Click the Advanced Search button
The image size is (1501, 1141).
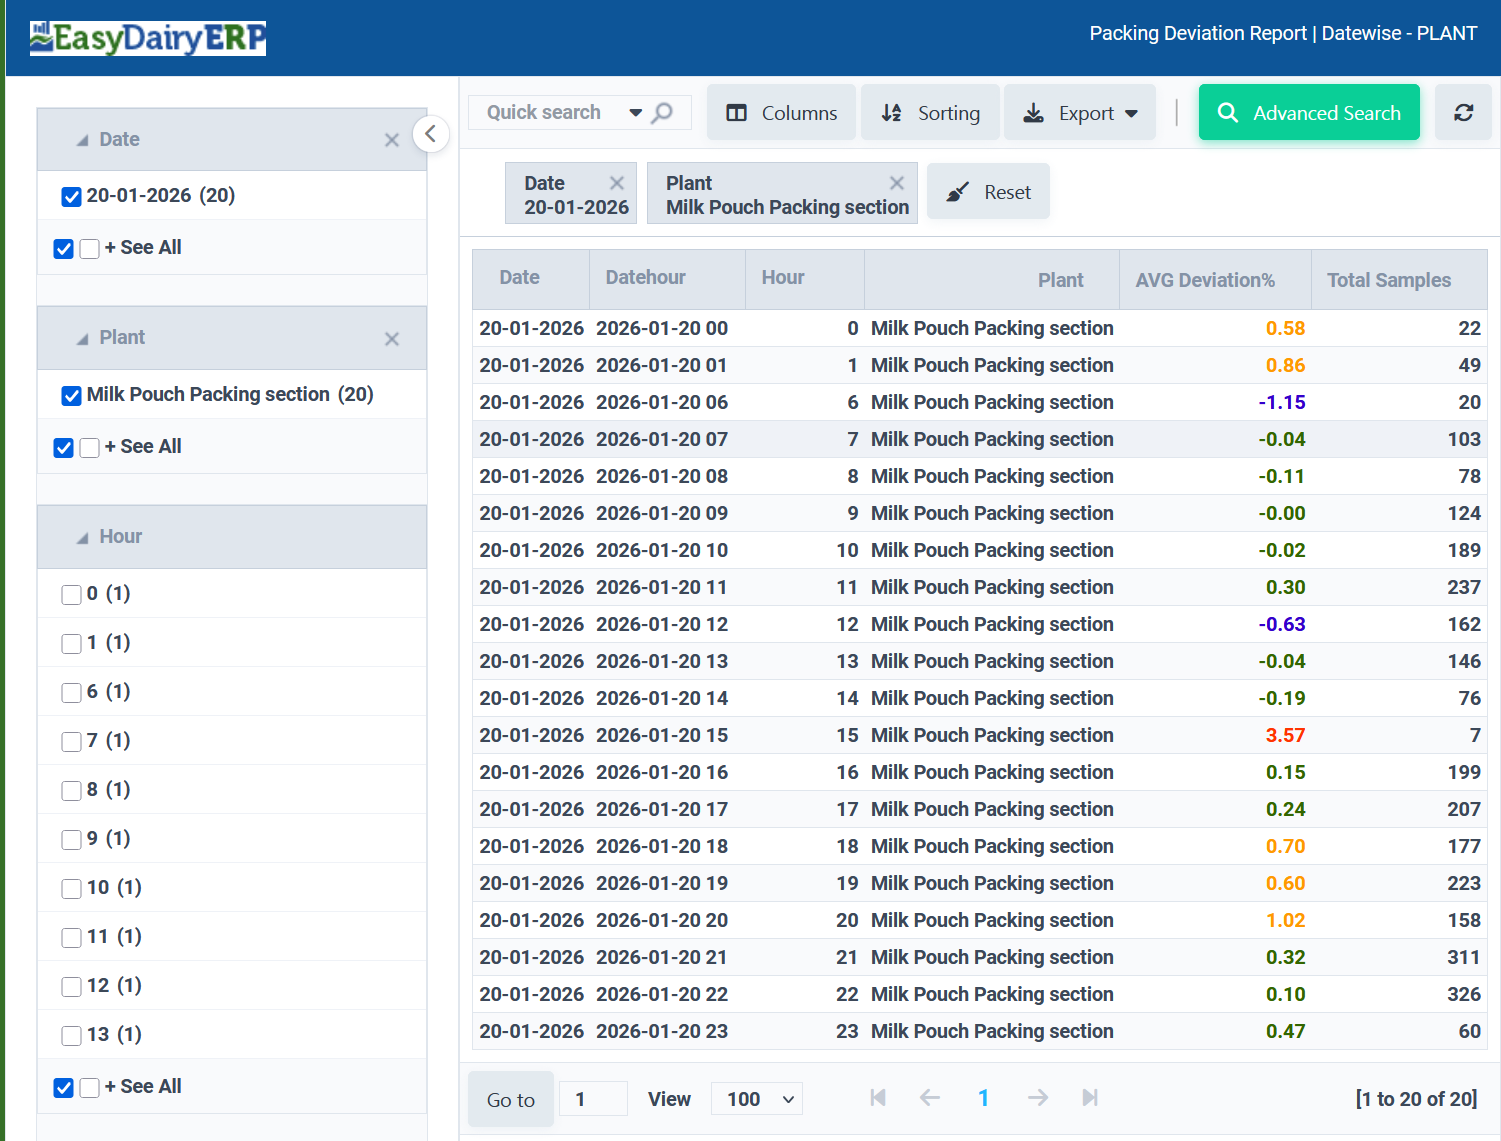pyautogui.click(x=1308, y=112)
